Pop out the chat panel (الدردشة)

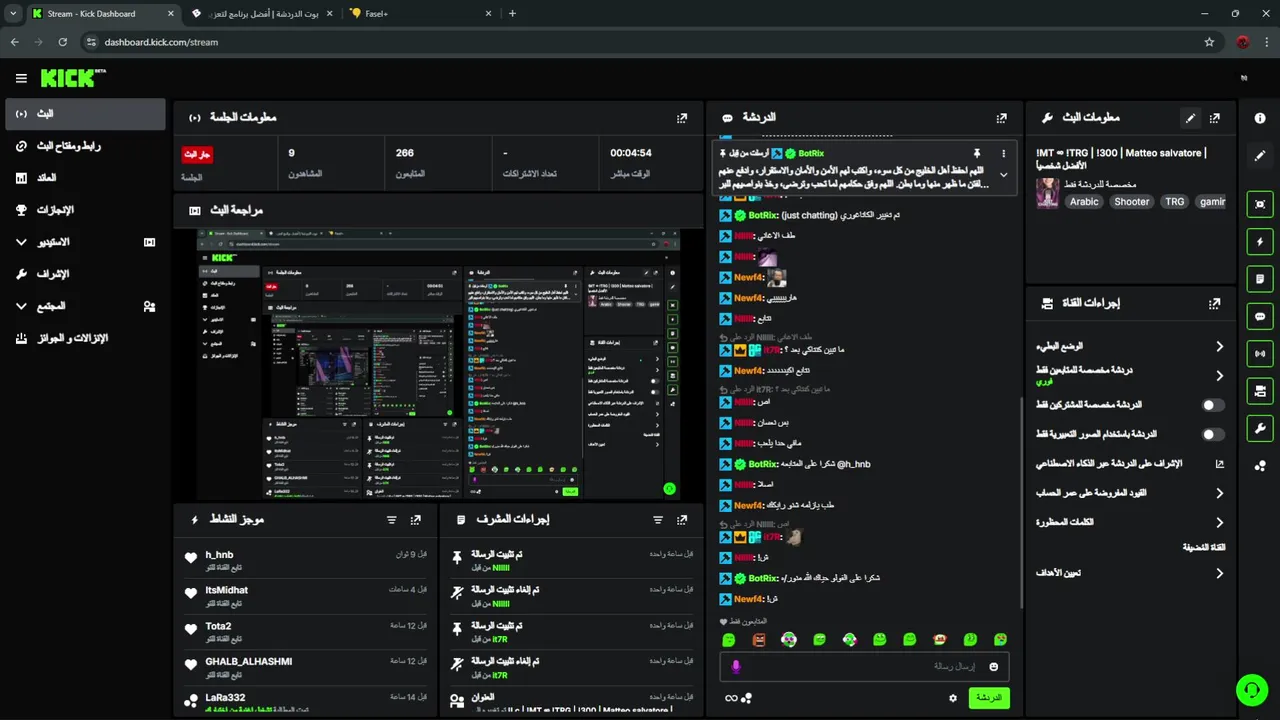pos(1001,117)
